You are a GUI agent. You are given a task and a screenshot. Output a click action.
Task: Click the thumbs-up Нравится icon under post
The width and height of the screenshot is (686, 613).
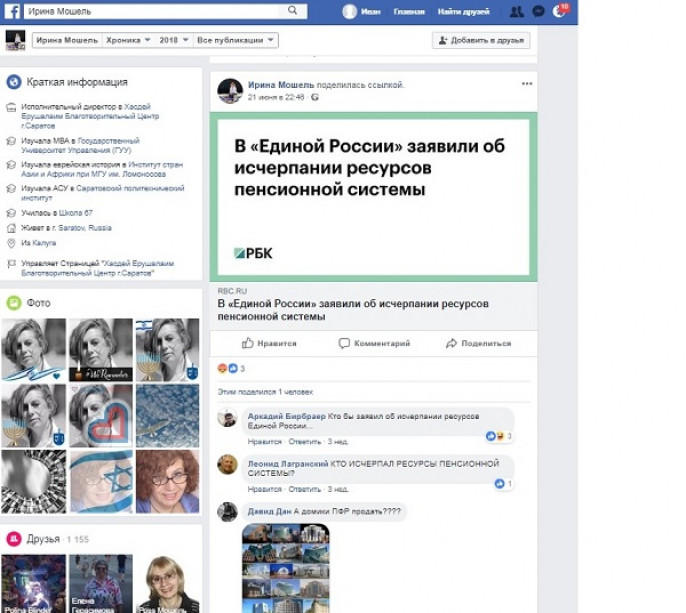click(248, 343)
